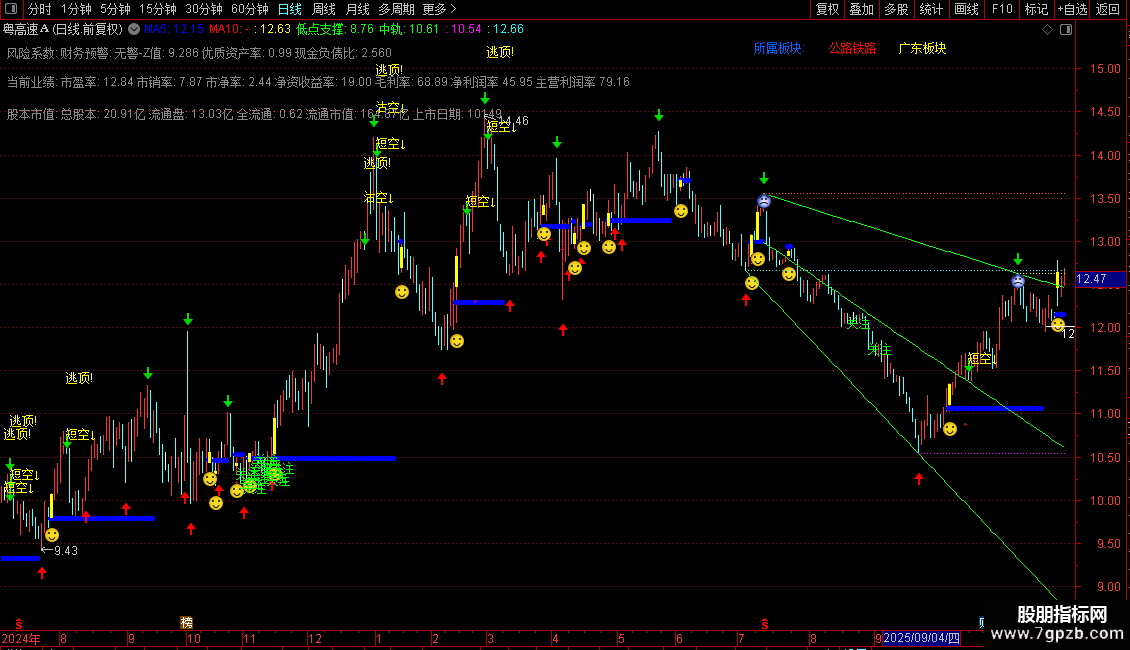
Task: Click the 风险系数 info line
Action: (199, 53)
